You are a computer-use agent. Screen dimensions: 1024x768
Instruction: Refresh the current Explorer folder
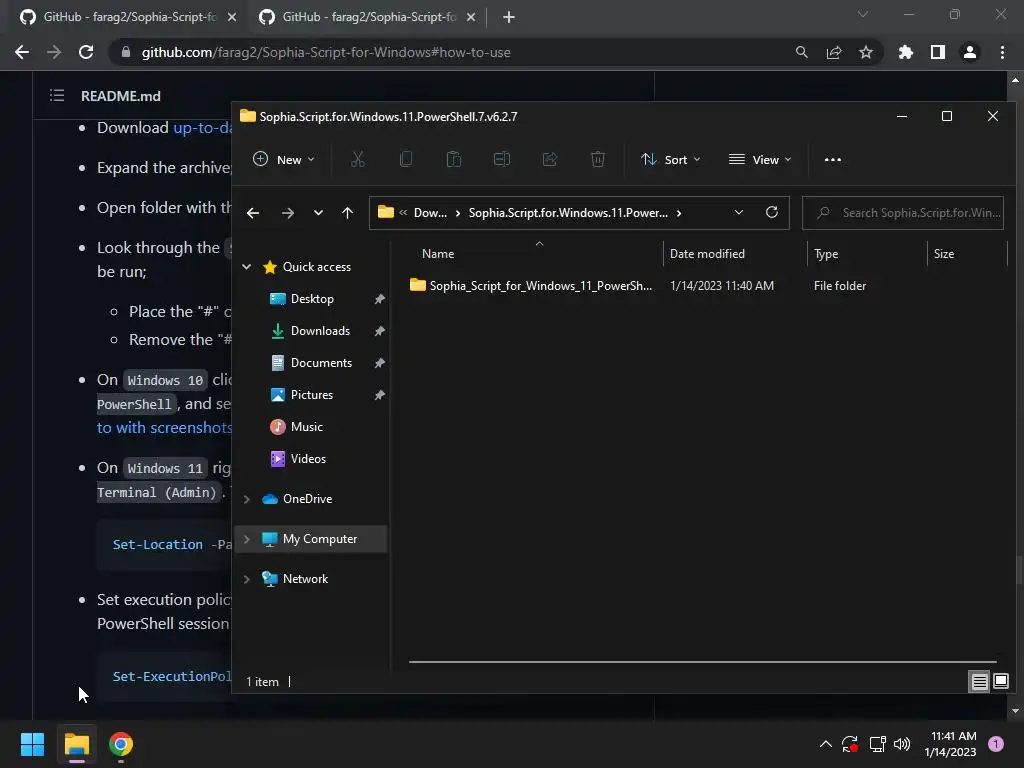pos(772,213)
